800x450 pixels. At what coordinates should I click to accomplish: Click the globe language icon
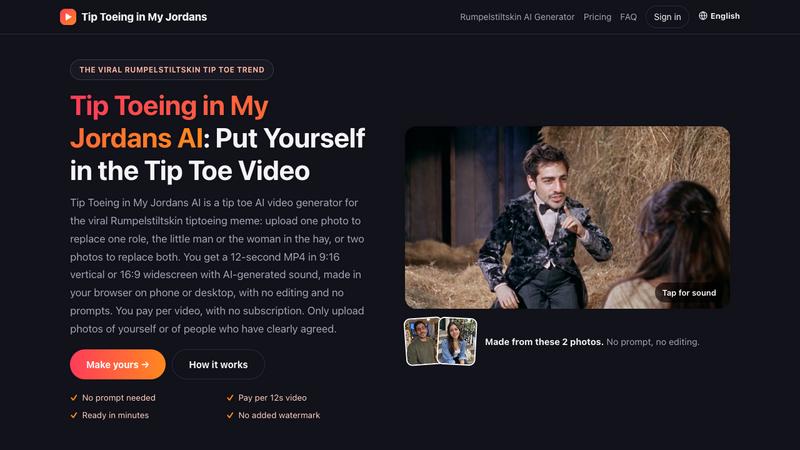[703, 16]
